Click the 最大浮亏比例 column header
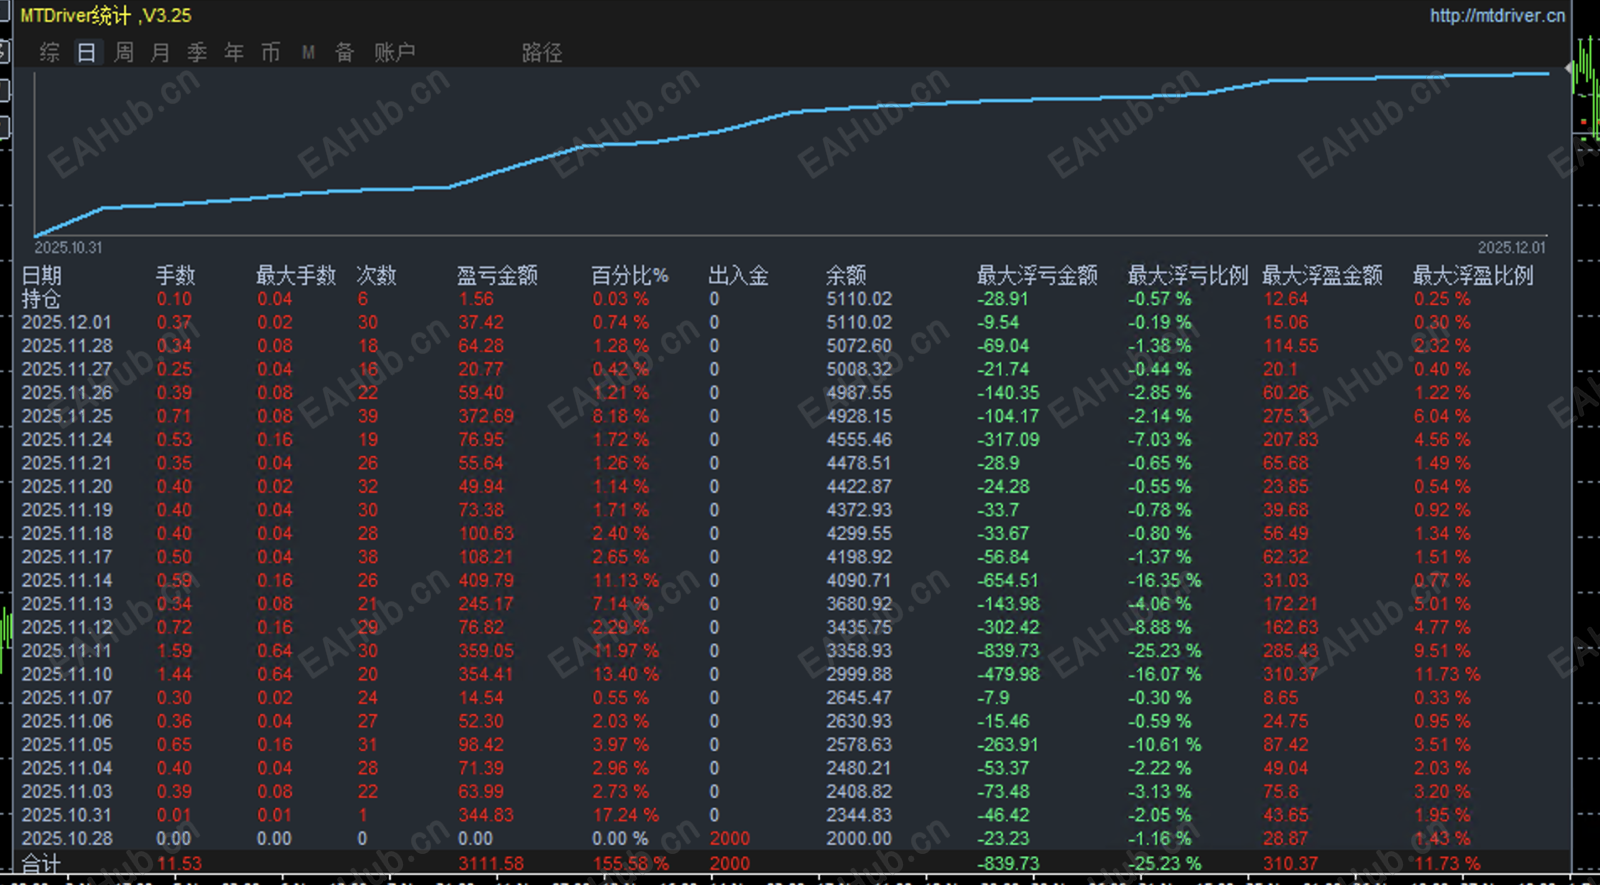The image size is (1600, 885). click(1188, 275)
